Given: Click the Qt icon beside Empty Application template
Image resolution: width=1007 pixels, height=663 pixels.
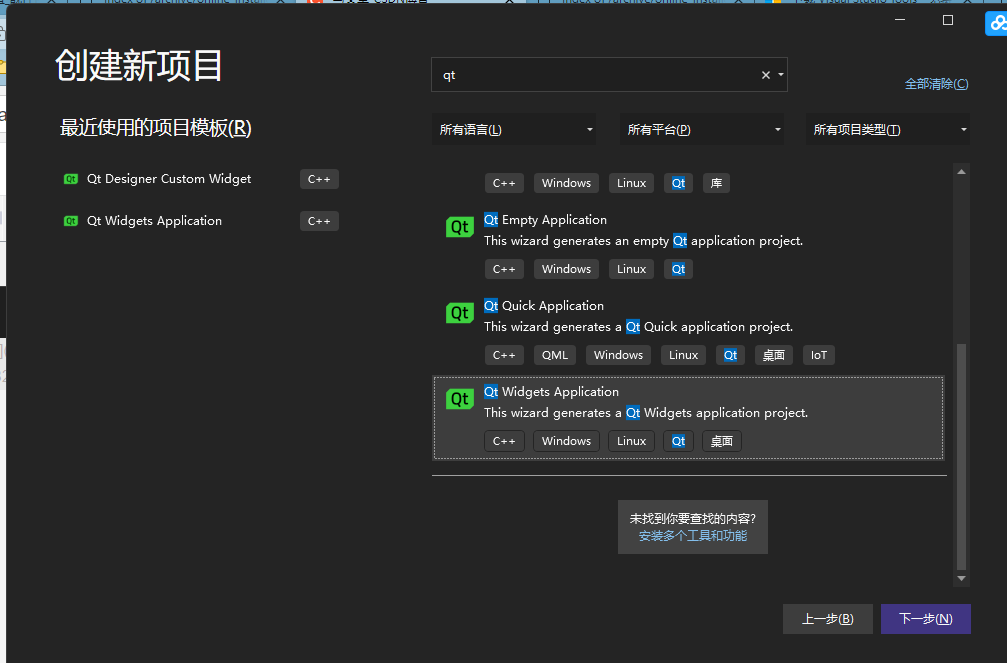Looking at the screenshot, I should click(459, 227).
